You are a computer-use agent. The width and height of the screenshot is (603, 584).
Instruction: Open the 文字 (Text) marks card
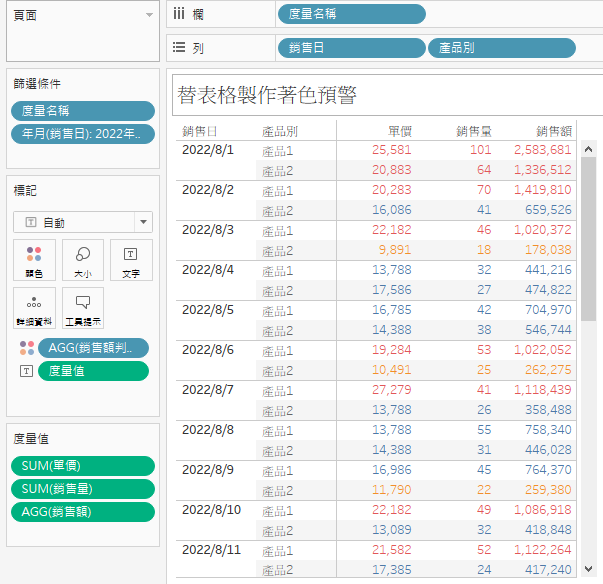pos(131,260)
